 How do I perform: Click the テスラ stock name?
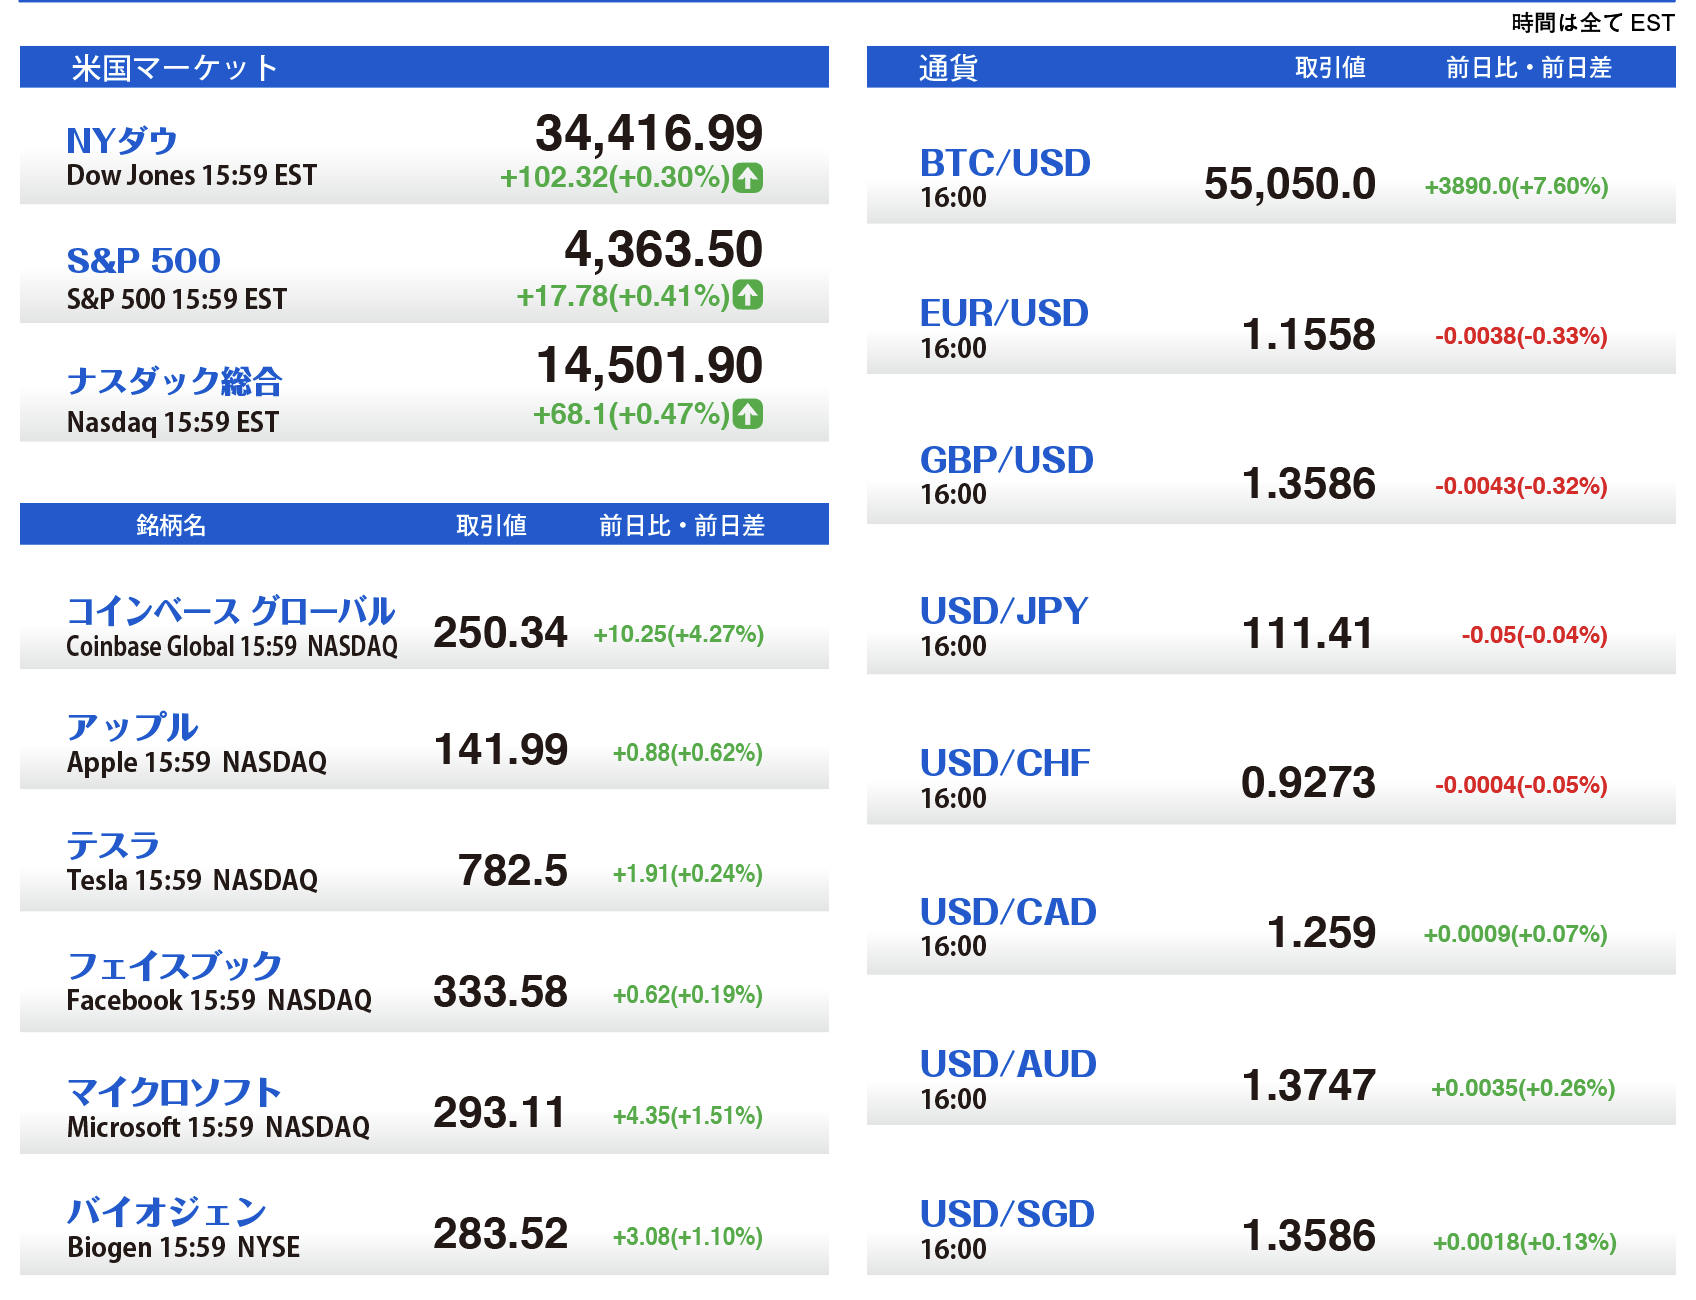113,846
